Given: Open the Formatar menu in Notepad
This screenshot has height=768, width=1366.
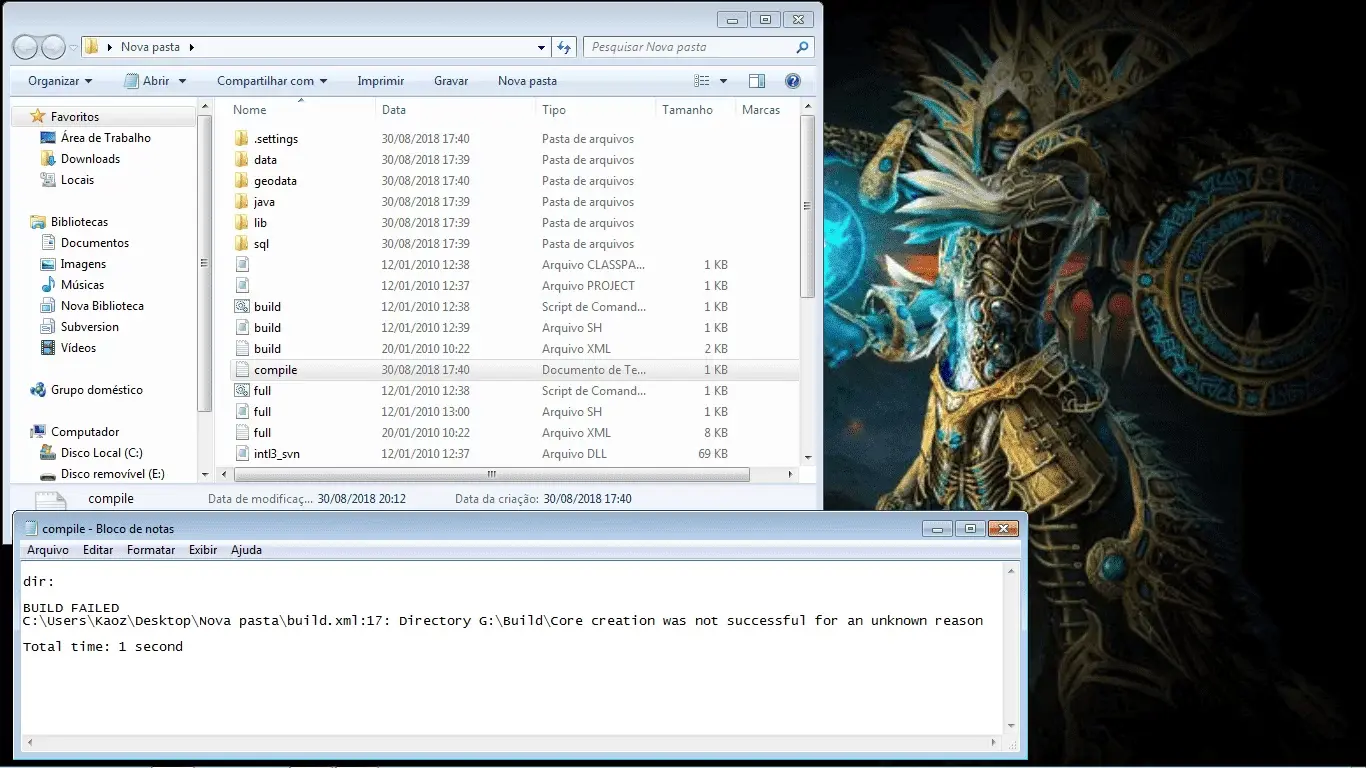Looking at the screenshot, I should 151,550.
